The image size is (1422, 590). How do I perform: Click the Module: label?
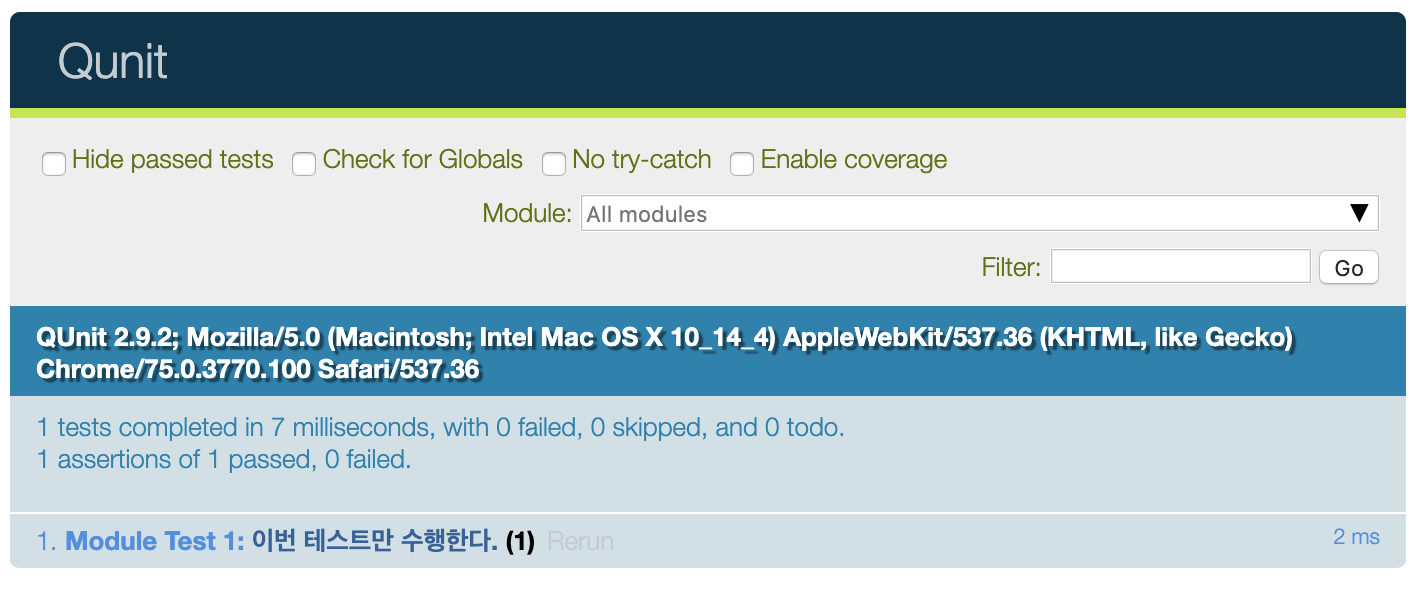527,213
